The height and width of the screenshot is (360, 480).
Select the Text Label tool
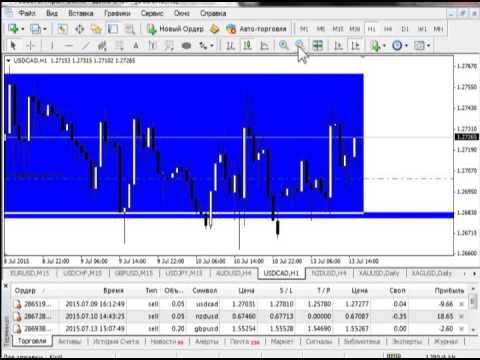(x=153, y=45)
